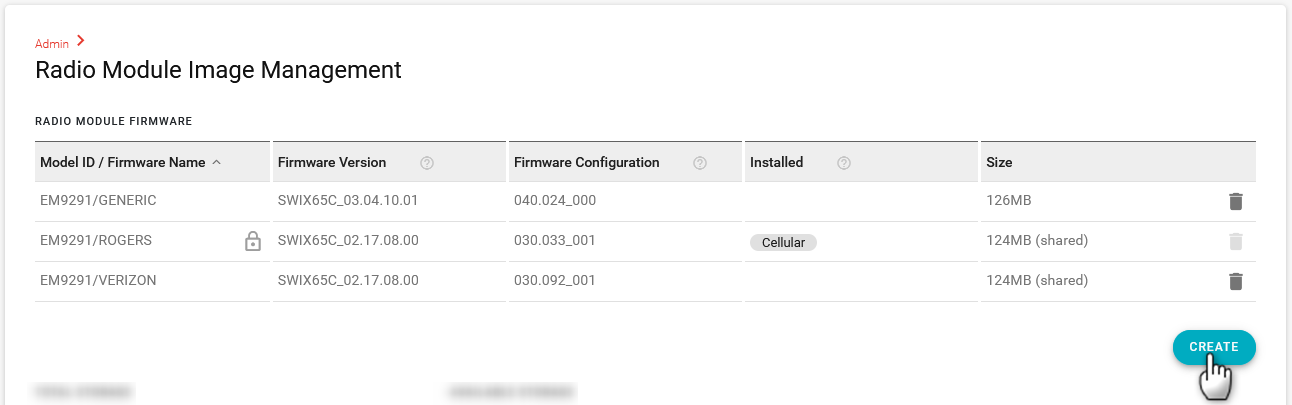Delete the EM9291/VERIZON firmware via trash icon
Viewport: 1292px width, 405px height.
[x=1235, y=281]
